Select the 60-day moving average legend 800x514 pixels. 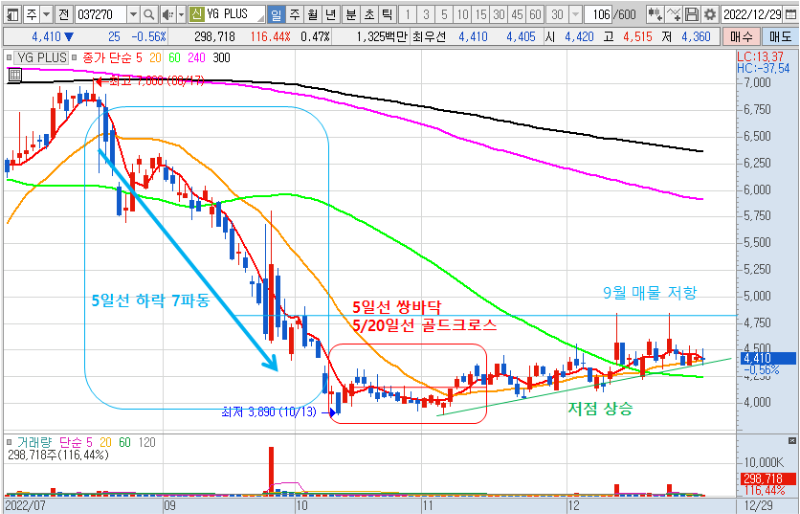coord(174,58)
